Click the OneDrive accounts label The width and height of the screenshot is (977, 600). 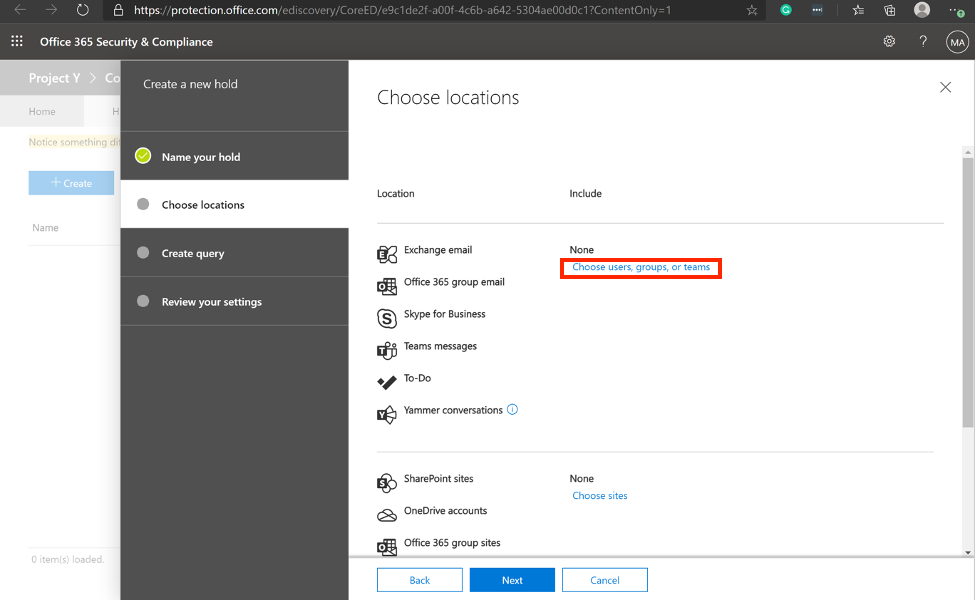446,511
